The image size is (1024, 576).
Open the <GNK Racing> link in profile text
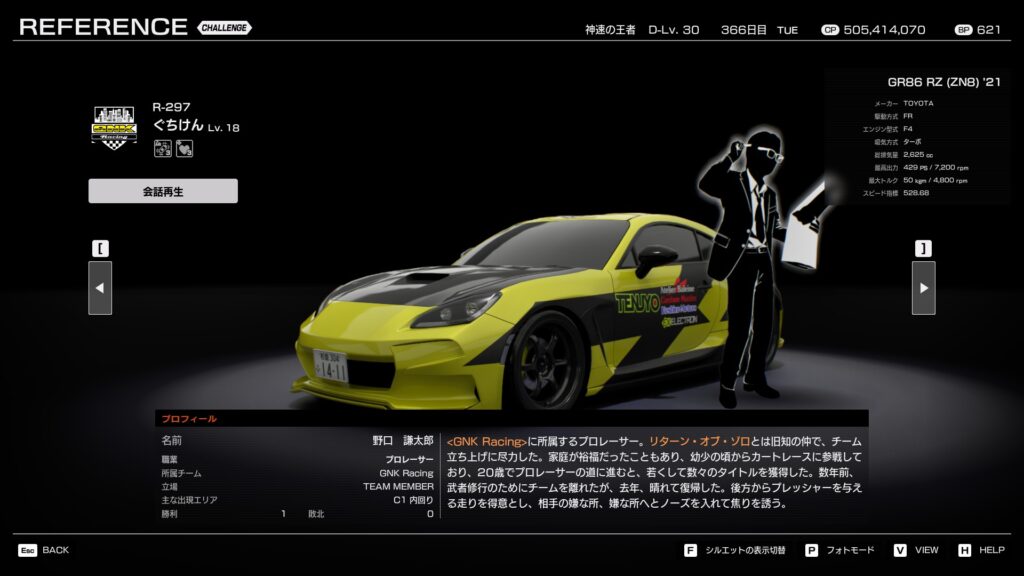pos(486,441)
